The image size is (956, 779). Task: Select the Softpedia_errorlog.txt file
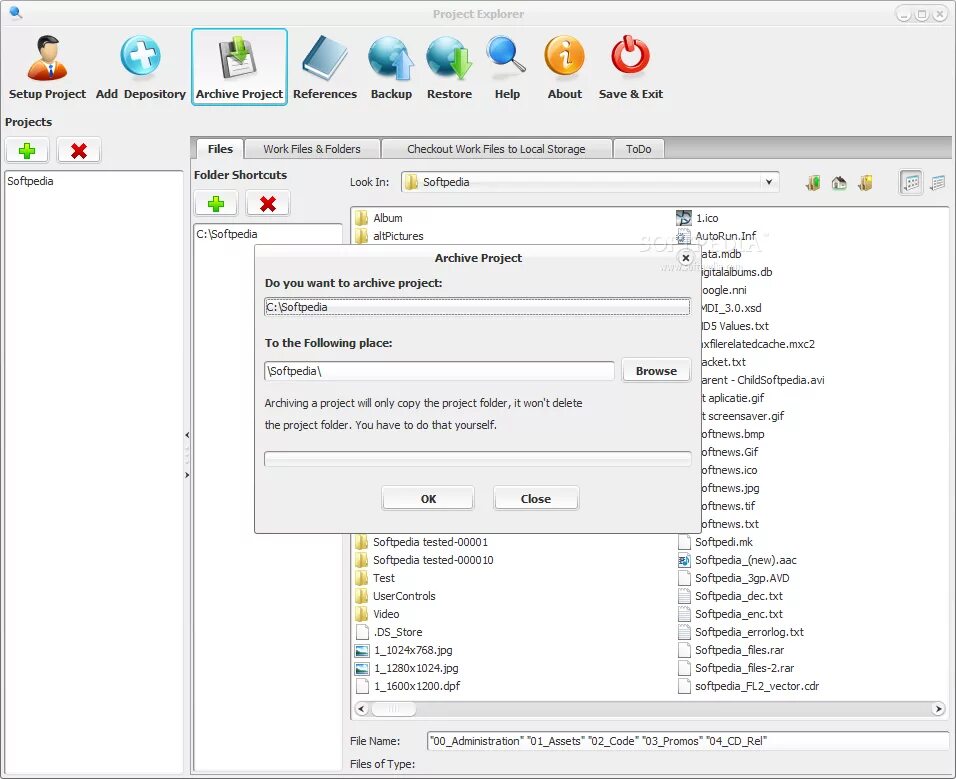(741, 632)
